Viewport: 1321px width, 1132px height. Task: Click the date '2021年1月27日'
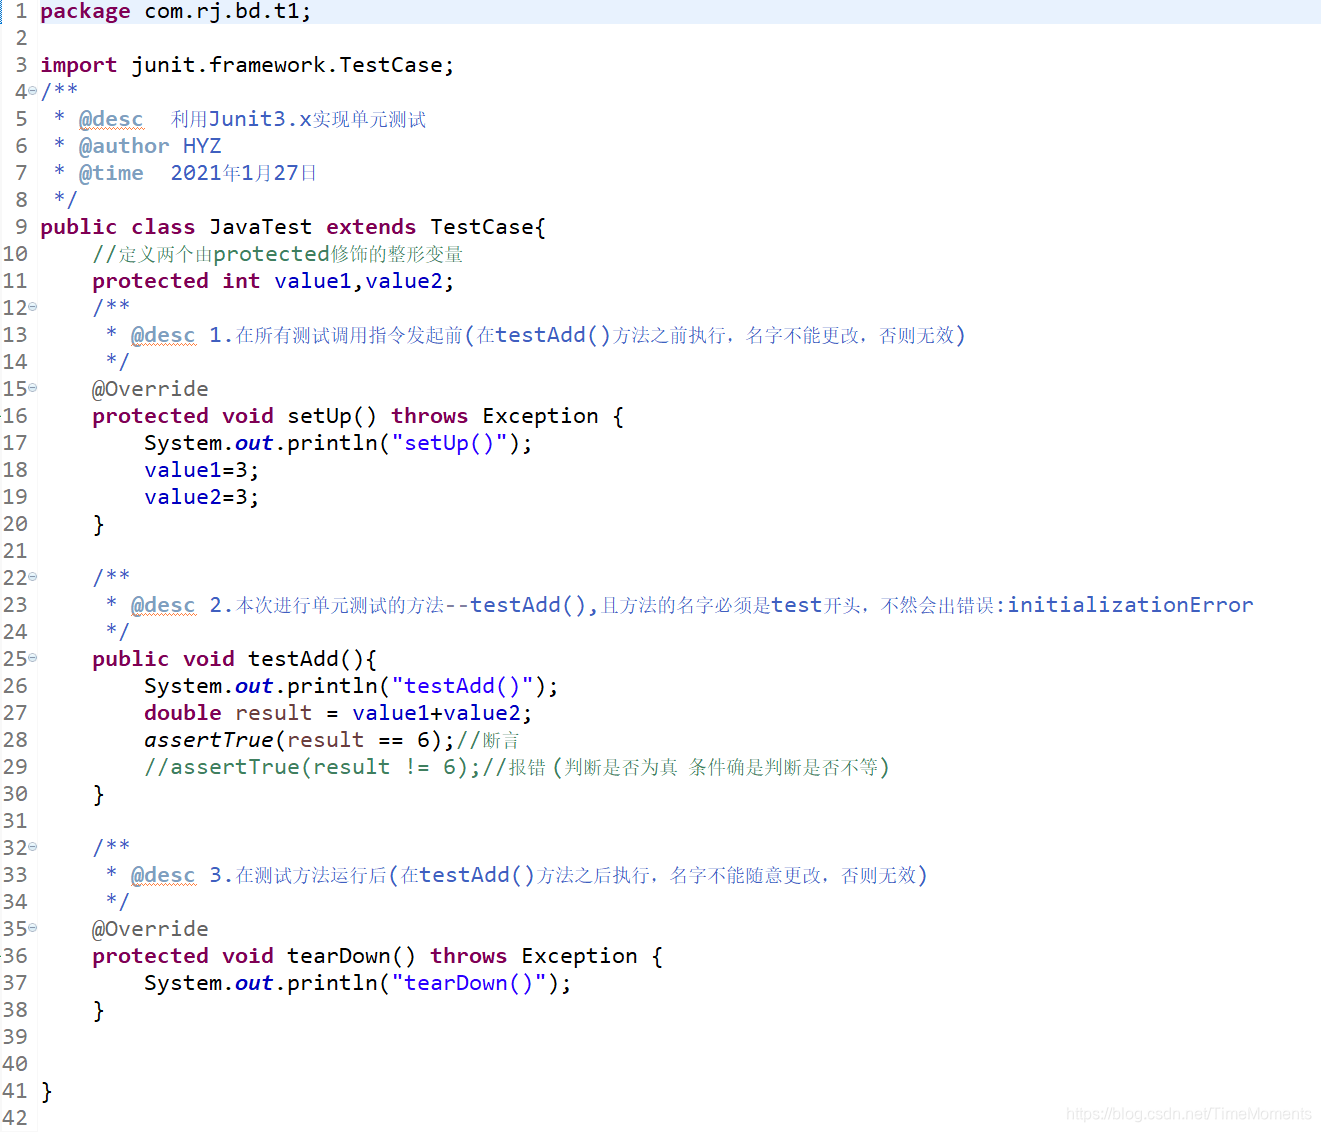click(244, 173)
